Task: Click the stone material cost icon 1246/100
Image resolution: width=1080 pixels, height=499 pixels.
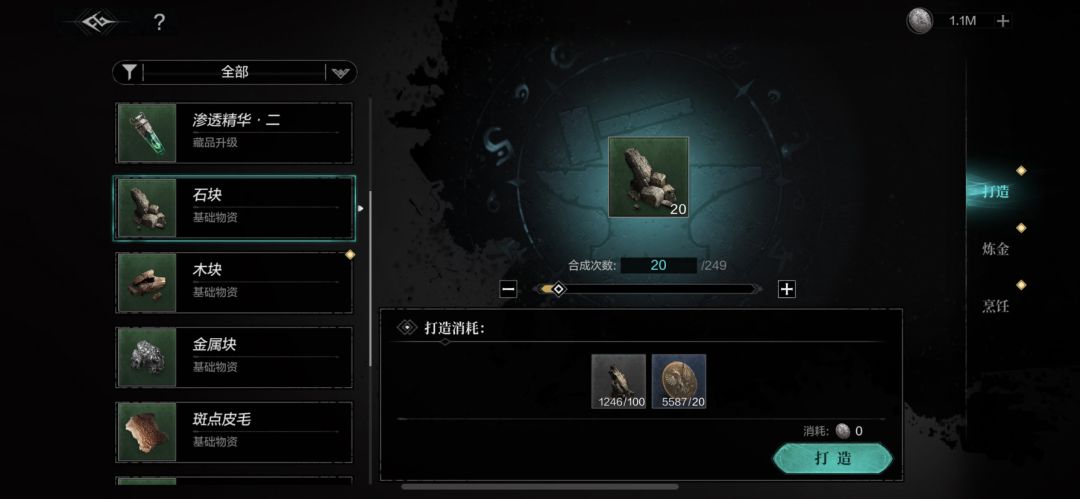Action: pyautogui.click(x=619, y=381)
